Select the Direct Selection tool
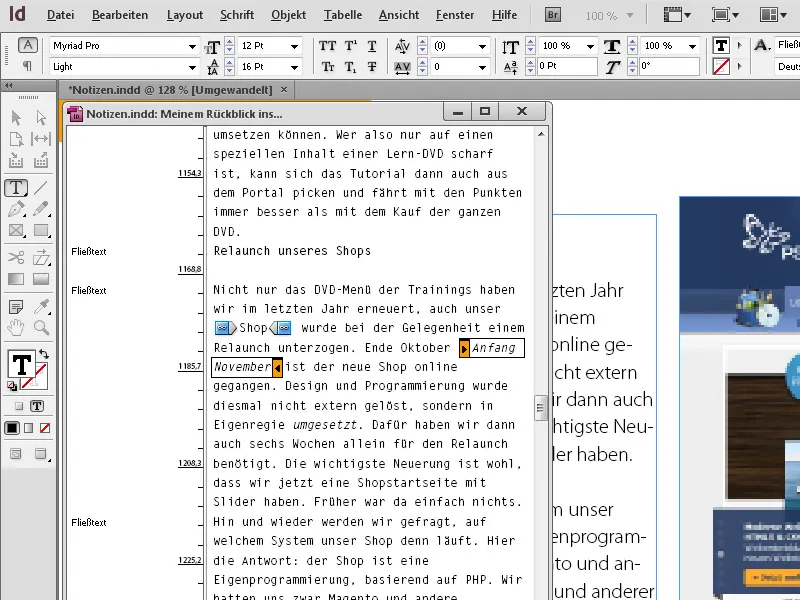The height and width of the screenshot is (600, 800). pyautogui.click(x=41, y=118)
